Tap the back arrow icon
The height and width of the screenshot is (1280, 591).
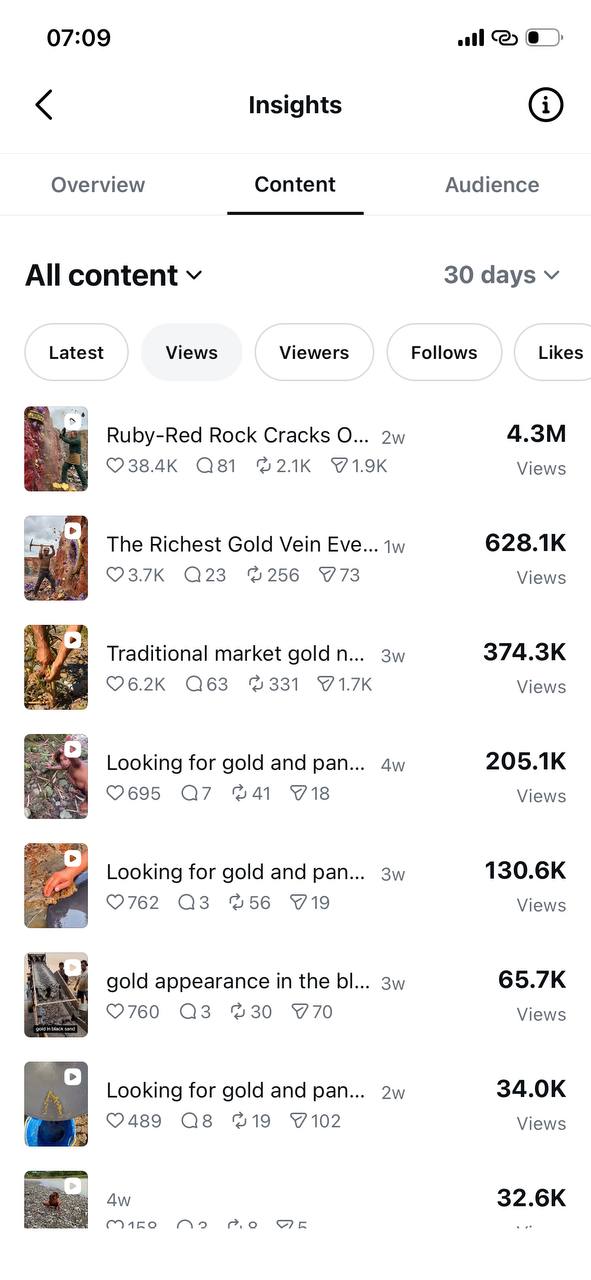click(x=44, y=105)
